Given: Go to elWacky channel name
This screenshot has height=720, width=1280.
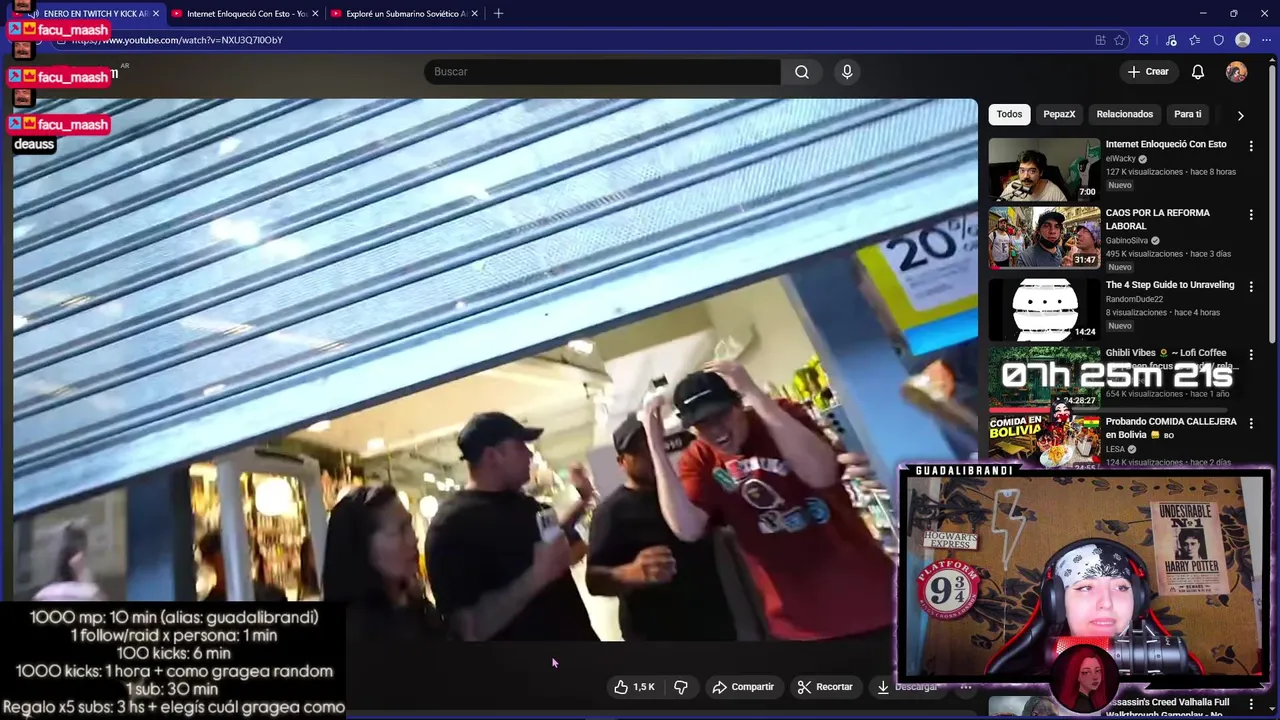Looking at the screenshot, I should tap(1121, 159).
